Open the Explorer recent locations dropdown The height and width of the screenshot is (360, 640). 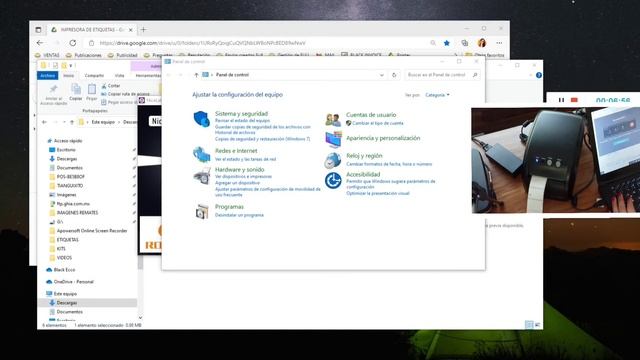64,122
